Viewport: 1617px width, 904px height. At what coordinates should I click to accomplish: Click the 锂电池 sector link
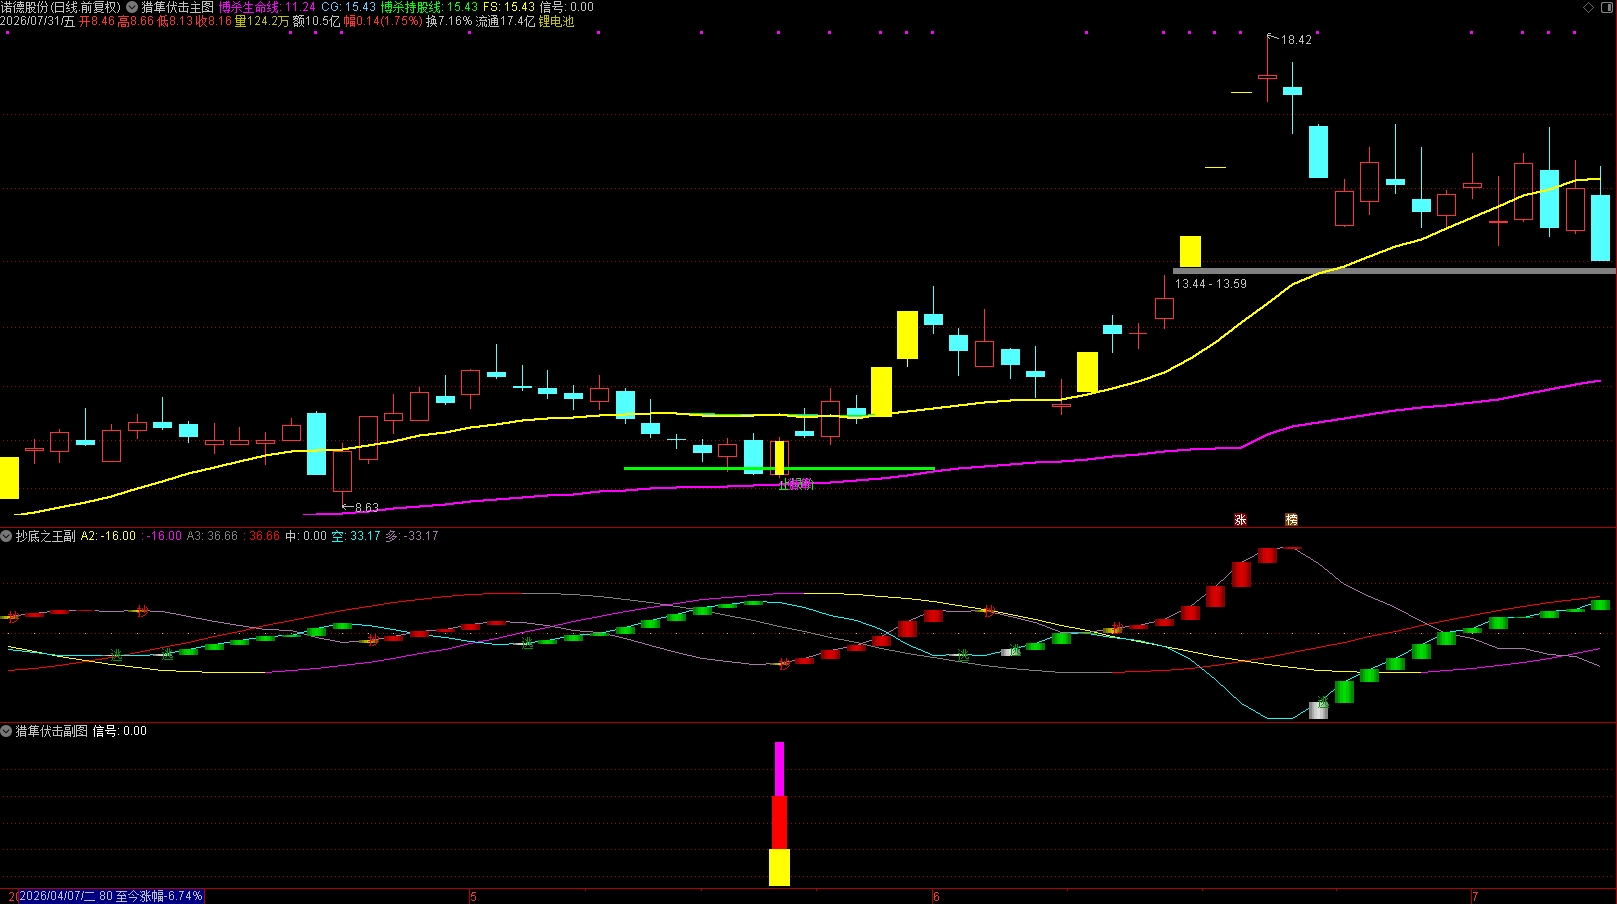coord(556,21)
